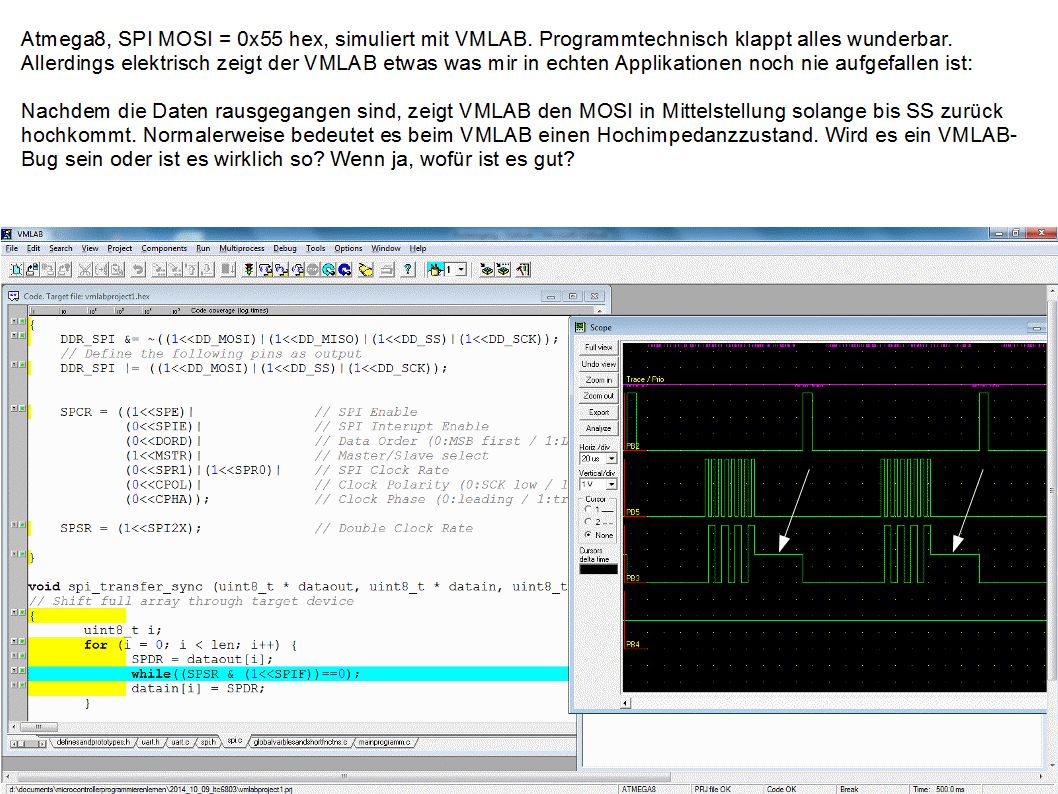Viewport: 1058px width, 794px height.
Task: Open the Options menu
Action: 348,248
